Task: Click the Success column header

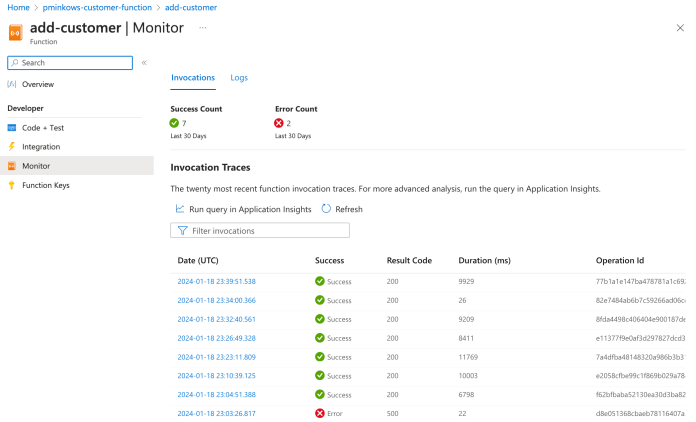Action: pyautogui.click(x=329, y=260)
